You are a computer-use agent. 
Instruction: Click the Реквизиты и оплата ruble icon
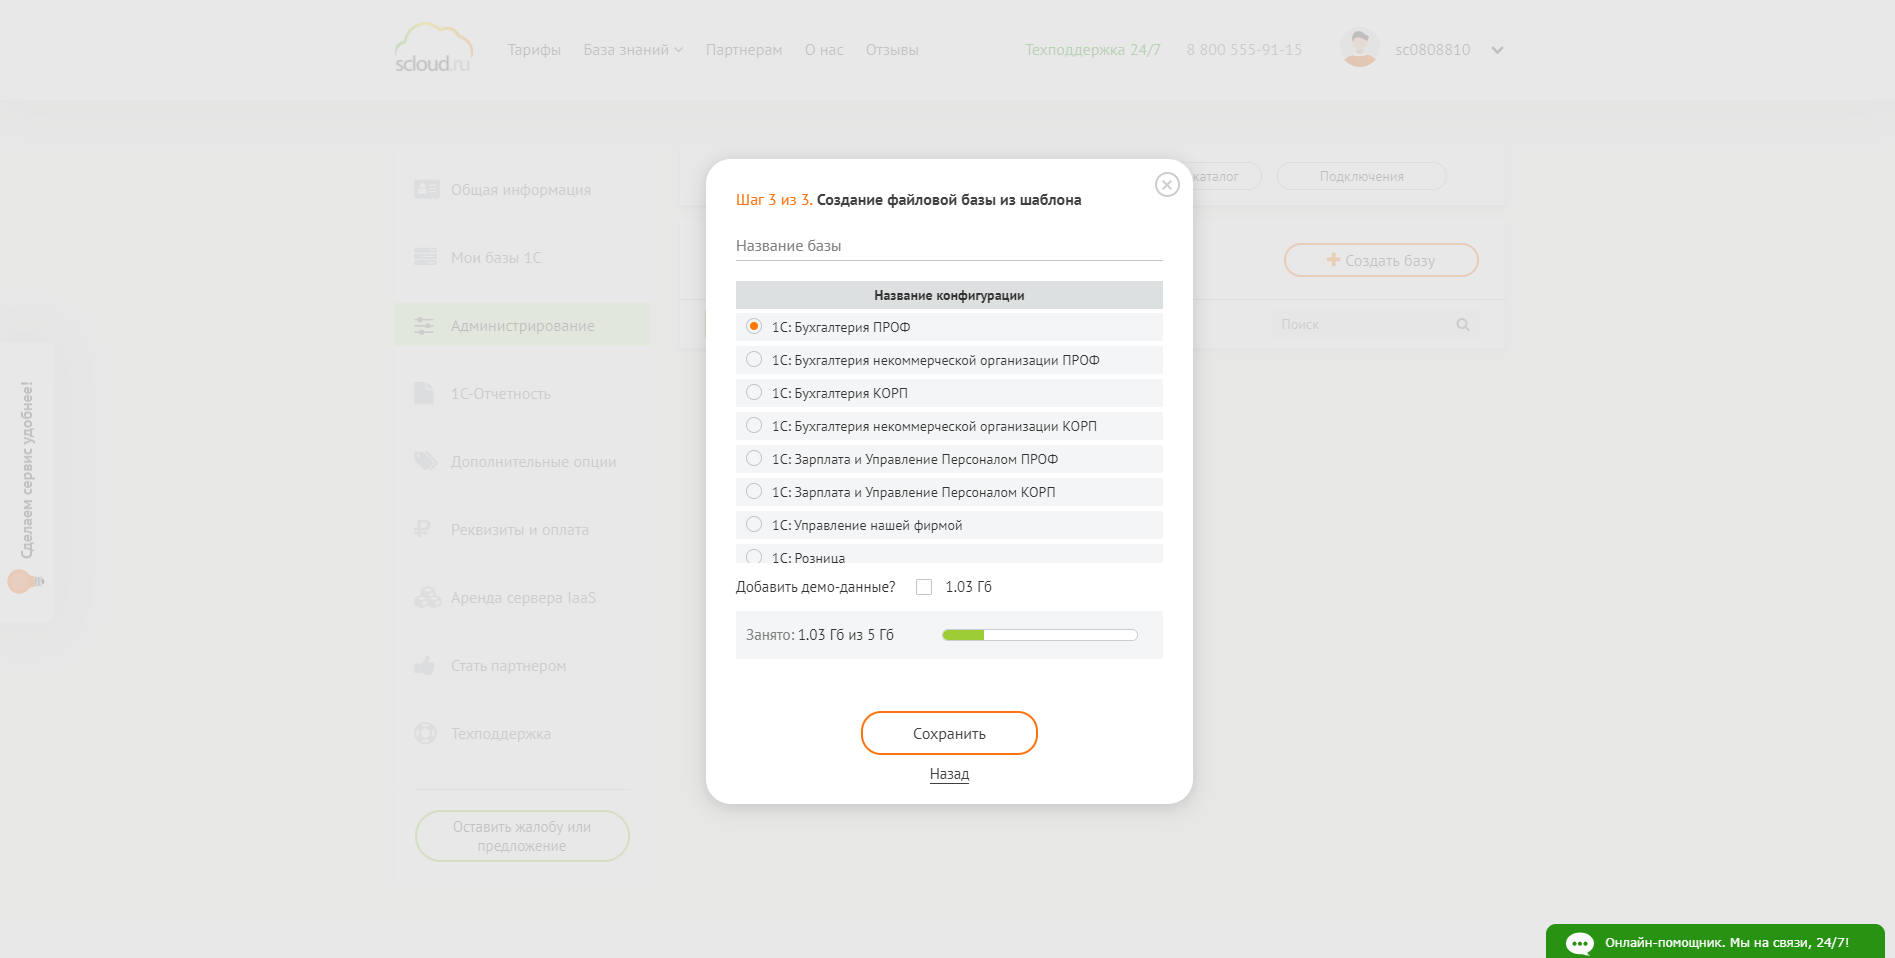point(422,529)
